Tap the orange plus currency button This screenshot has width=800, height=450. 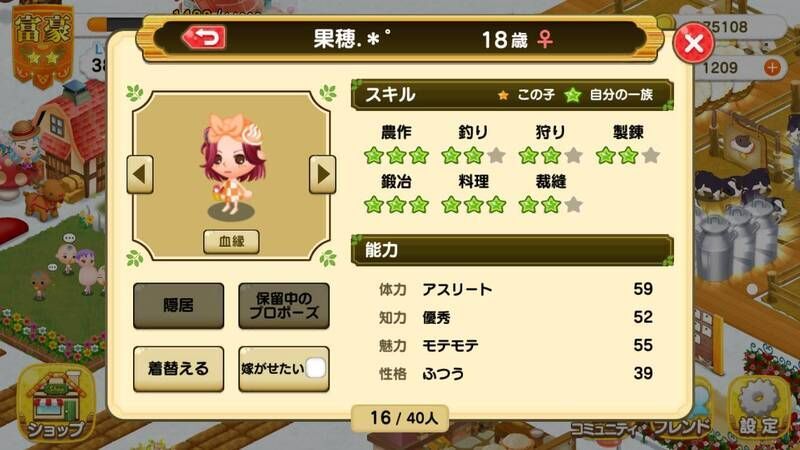click(x=772, y=67)
